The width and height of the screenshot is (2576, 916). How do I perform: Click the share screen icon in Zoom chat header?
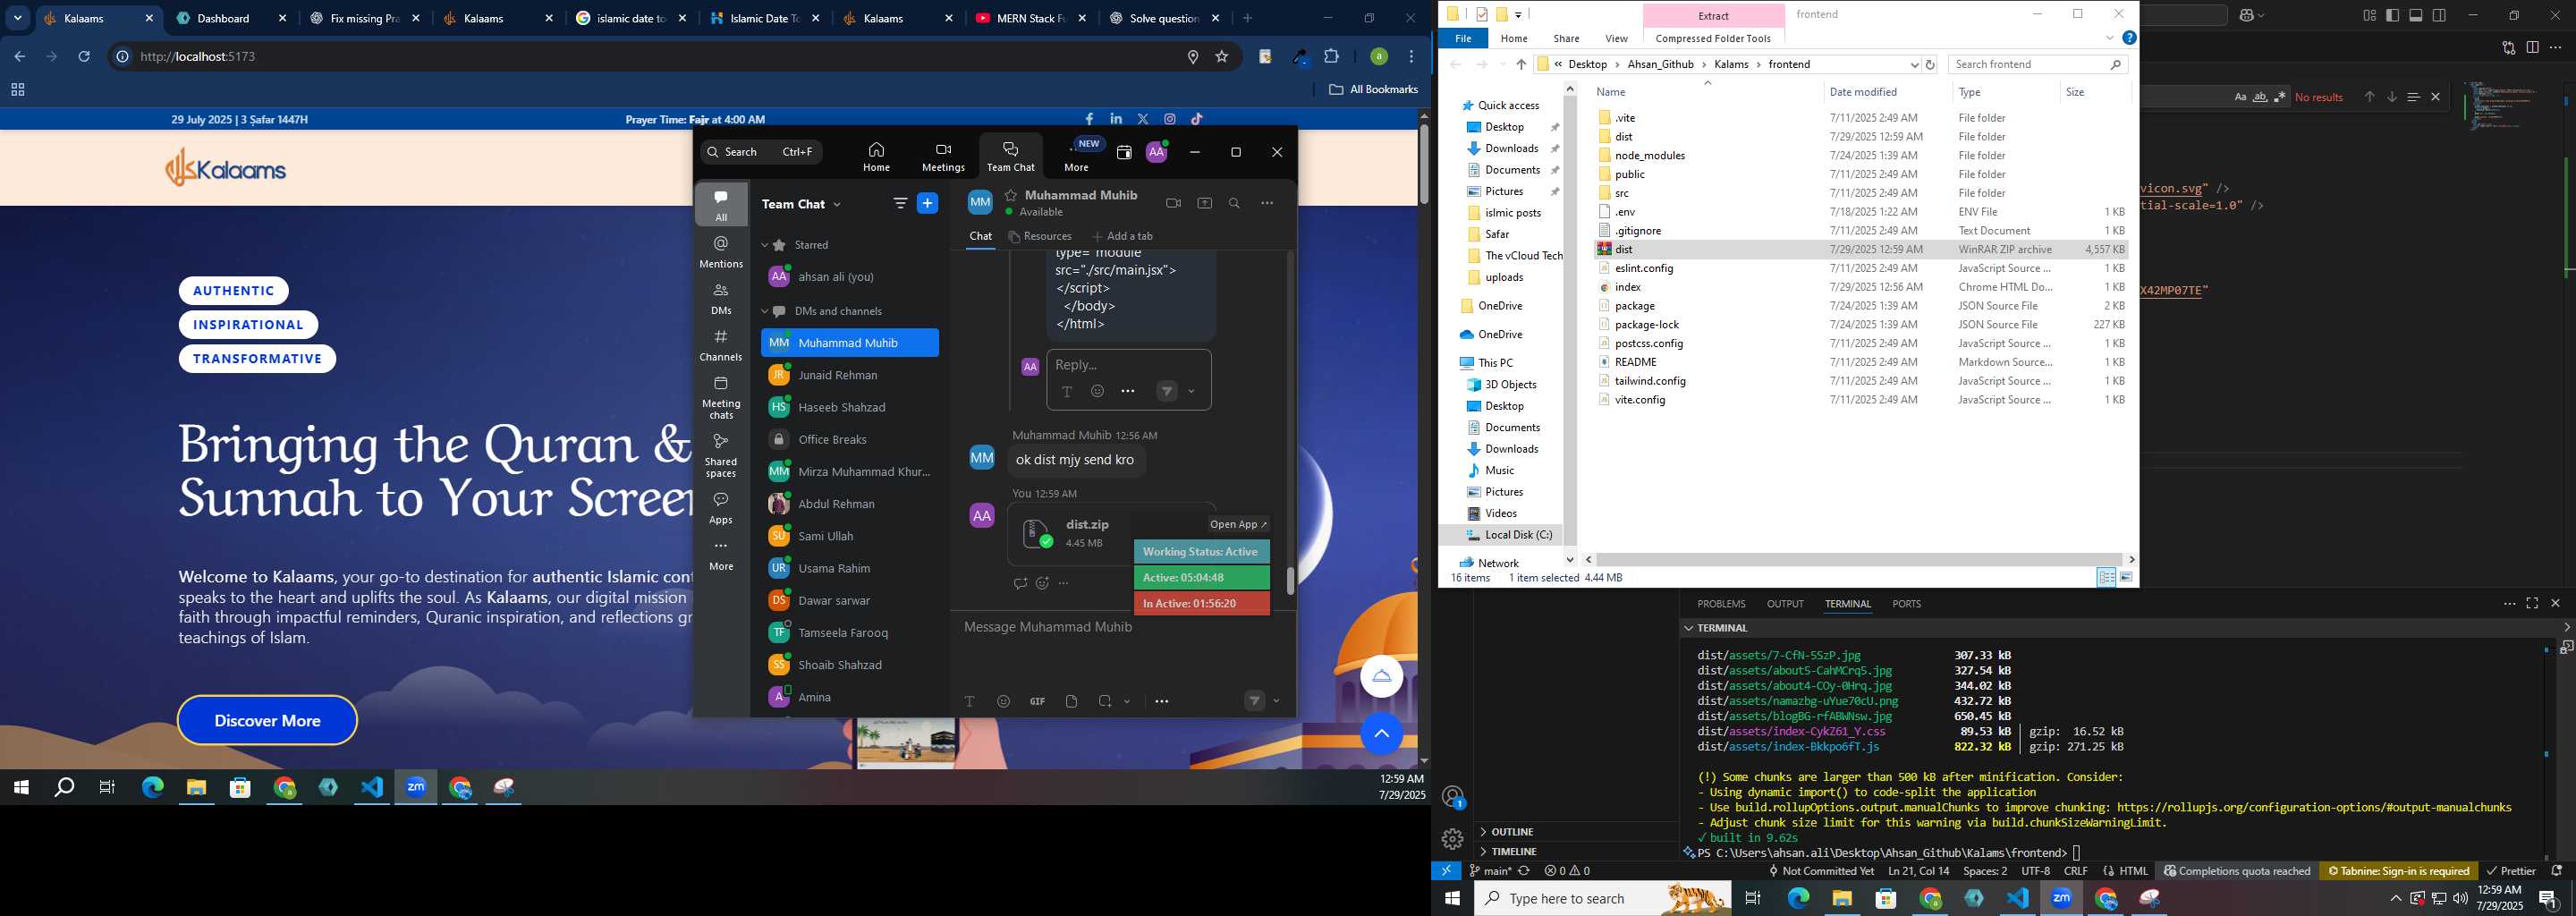(1205, 203)
